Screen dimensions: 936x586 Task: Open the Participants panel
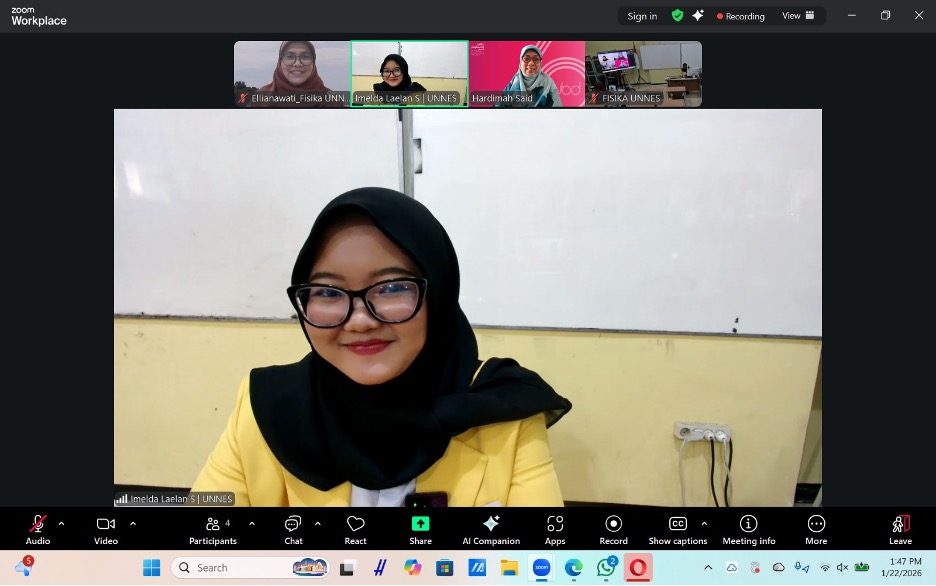[213, 527]
